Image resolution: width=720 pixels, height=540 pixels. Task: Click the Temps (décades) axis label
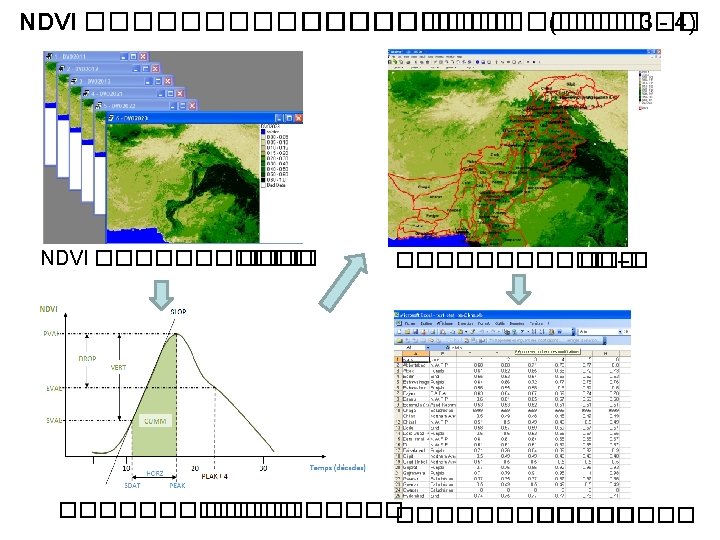pos(338,467)
